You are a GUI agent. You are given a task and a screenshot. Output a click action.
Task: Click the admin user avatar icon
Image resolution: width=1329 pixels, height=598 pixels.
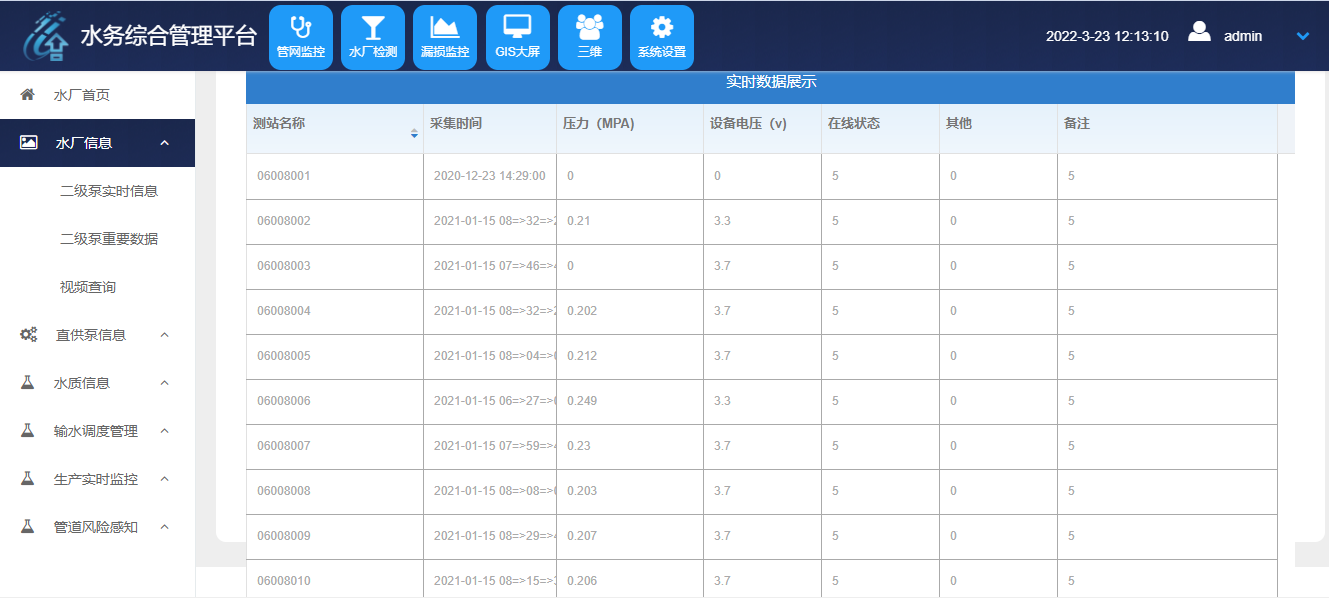1199,32
